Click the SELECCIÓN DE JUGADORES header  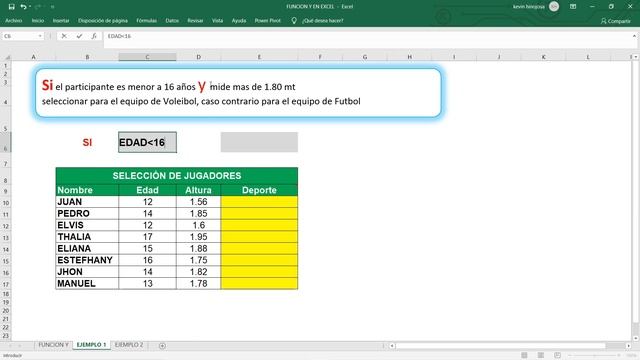coord(177,176)
